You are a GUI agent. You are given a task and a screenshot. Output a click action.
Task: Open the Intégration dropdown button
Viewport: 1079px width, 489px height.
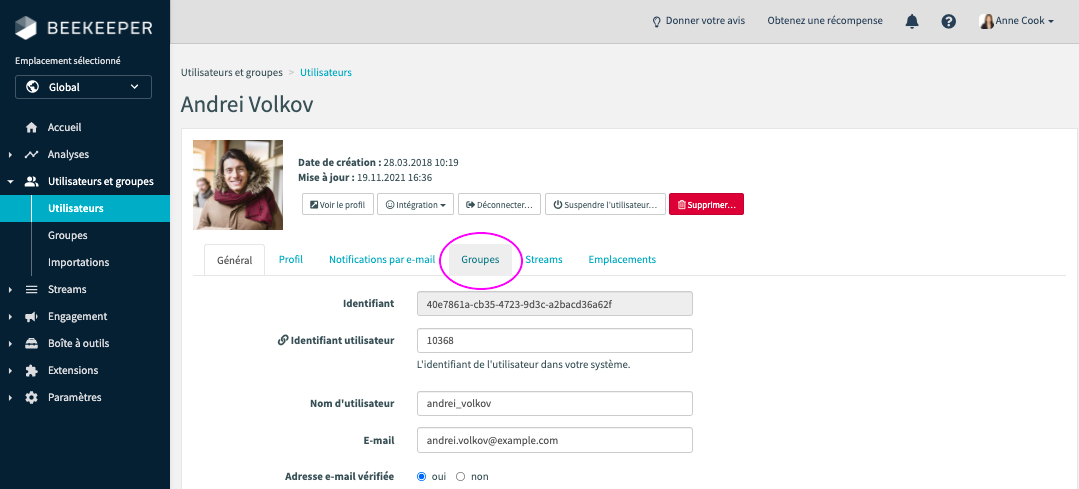(x=416, y=204)
